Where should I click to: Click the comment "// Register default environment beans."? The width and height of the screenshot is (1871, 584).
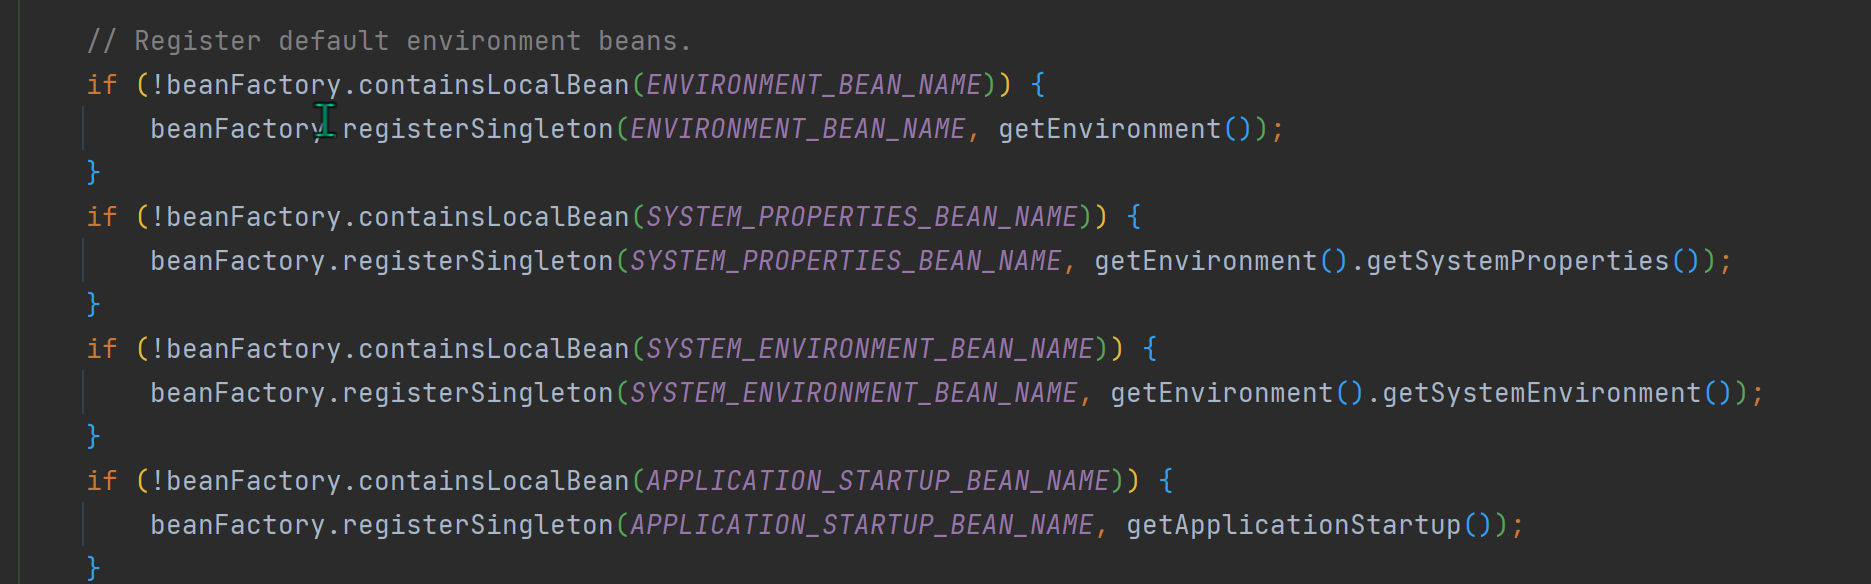point(389,41)
